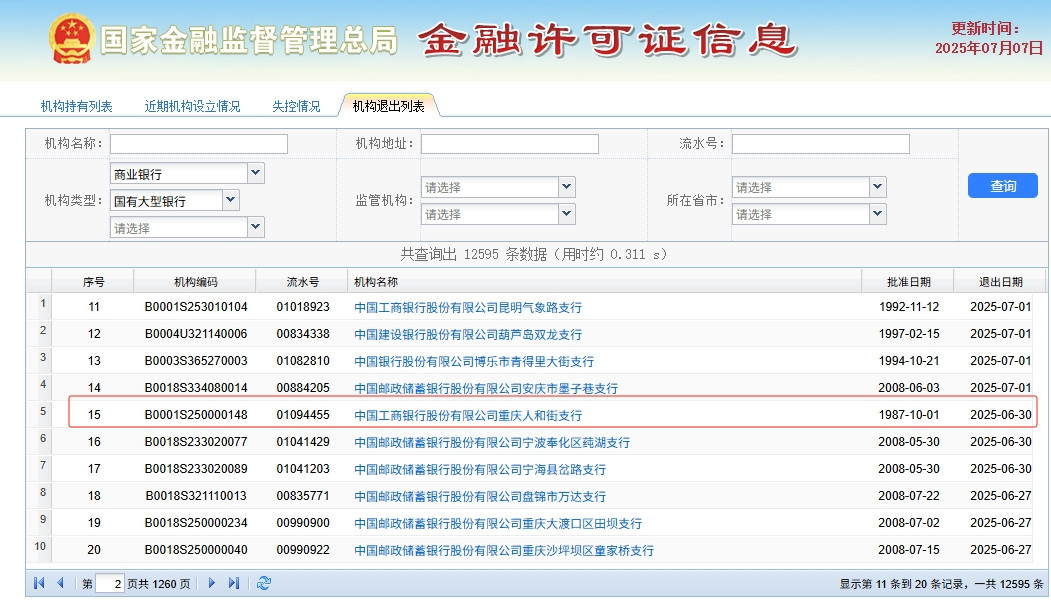
Task: Open 中国邮政储蓄银行股份有限公司宁海县岔路支行 link
Action: pos(480,469)
